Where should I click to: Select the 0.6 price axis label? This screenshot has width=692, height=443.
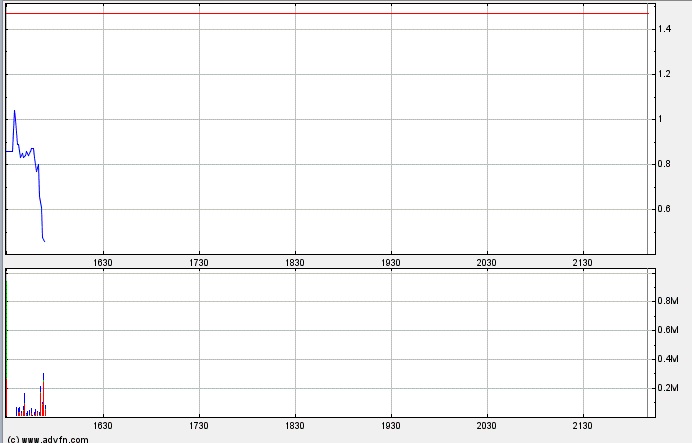pos(664,210)
